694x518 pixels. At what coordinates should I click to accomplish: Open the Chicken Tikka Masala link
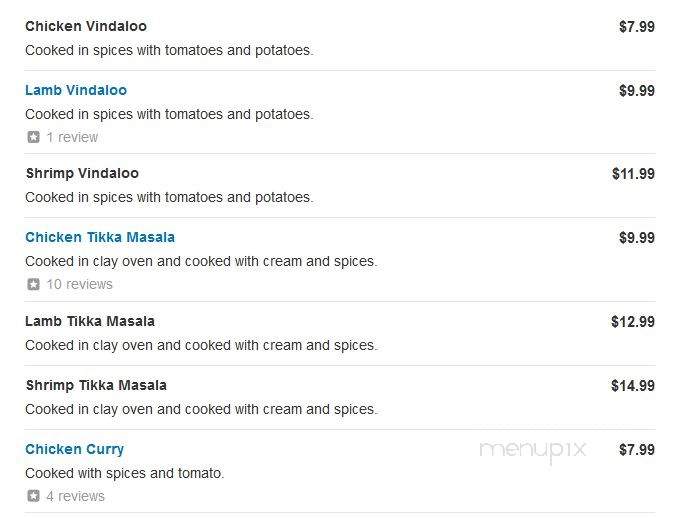(x=100, y=237)
